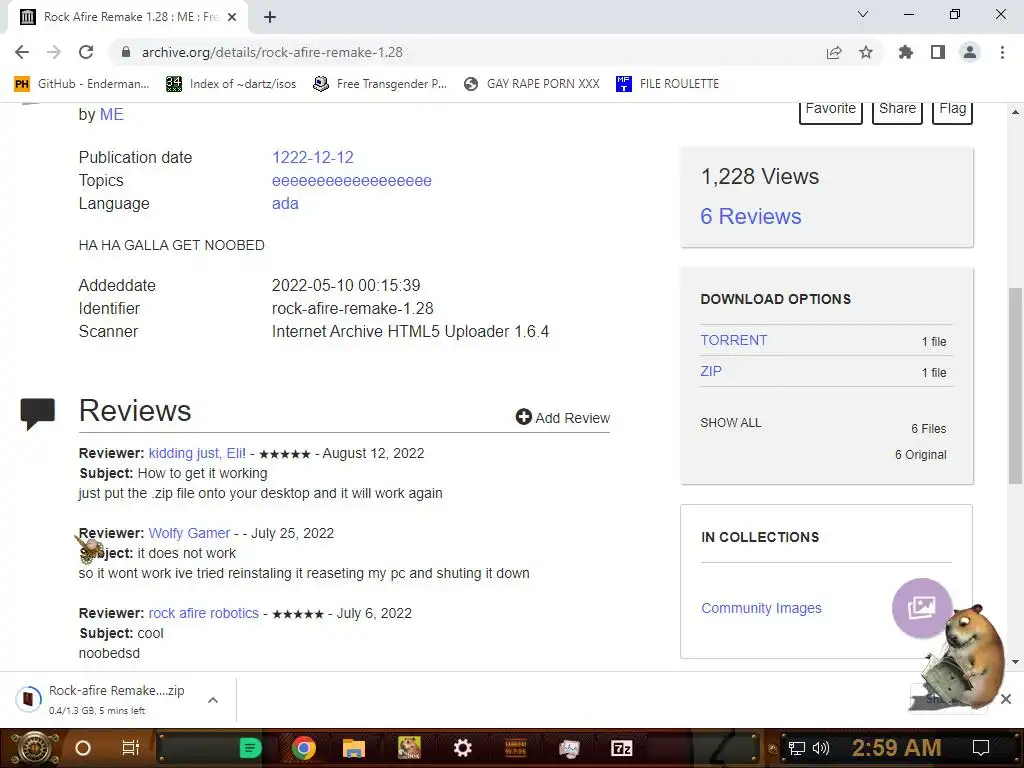Click the Share button
Screen dimensions: 1024x768
click(x=897, y=110)
